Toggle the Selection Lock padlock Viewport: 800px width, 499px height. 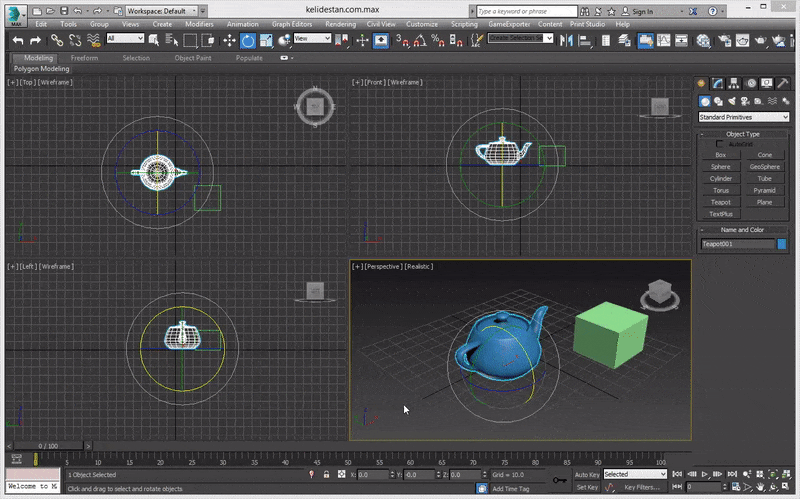pyautogui.click(x=327, y=475)
